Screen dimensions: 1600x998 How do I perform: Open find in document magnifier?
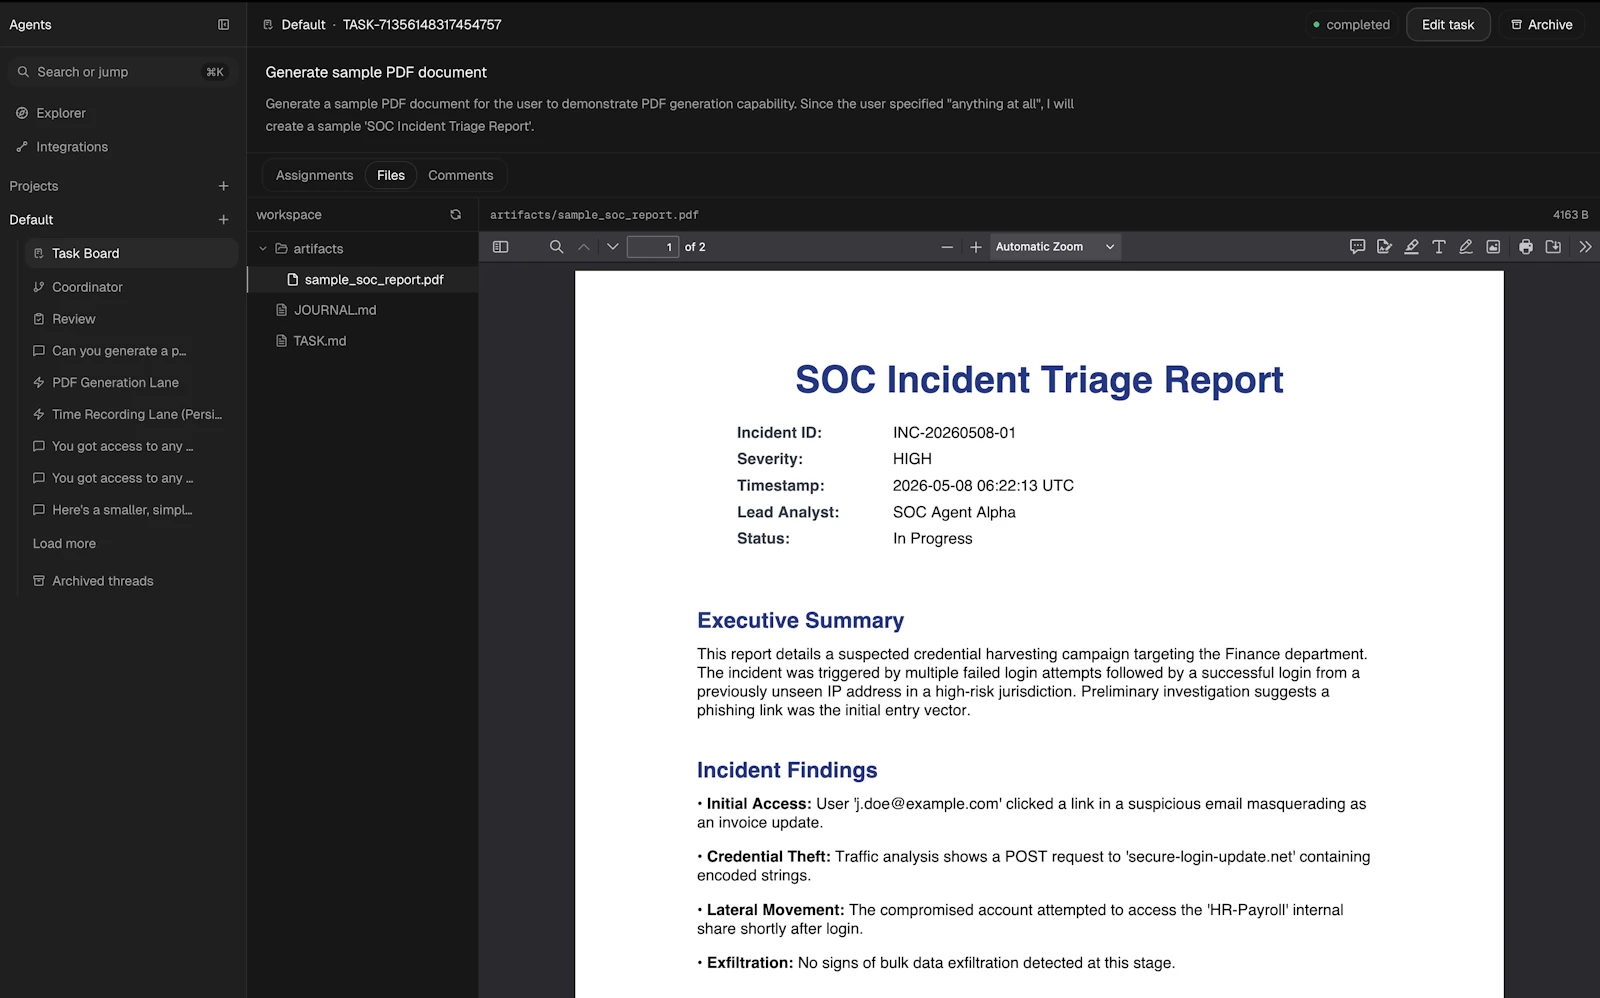pos(557,247)
